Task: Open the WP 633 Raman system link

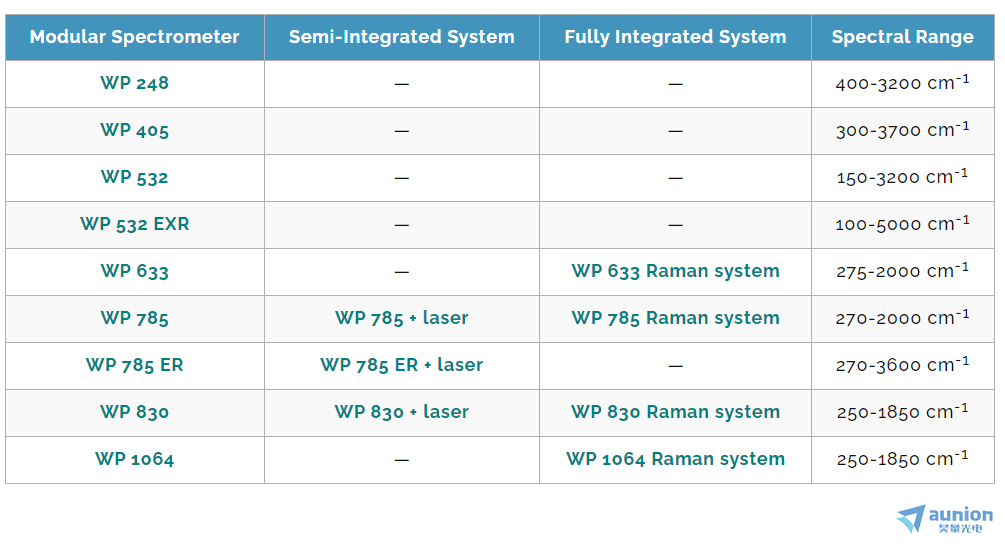Action: (676, 272)
